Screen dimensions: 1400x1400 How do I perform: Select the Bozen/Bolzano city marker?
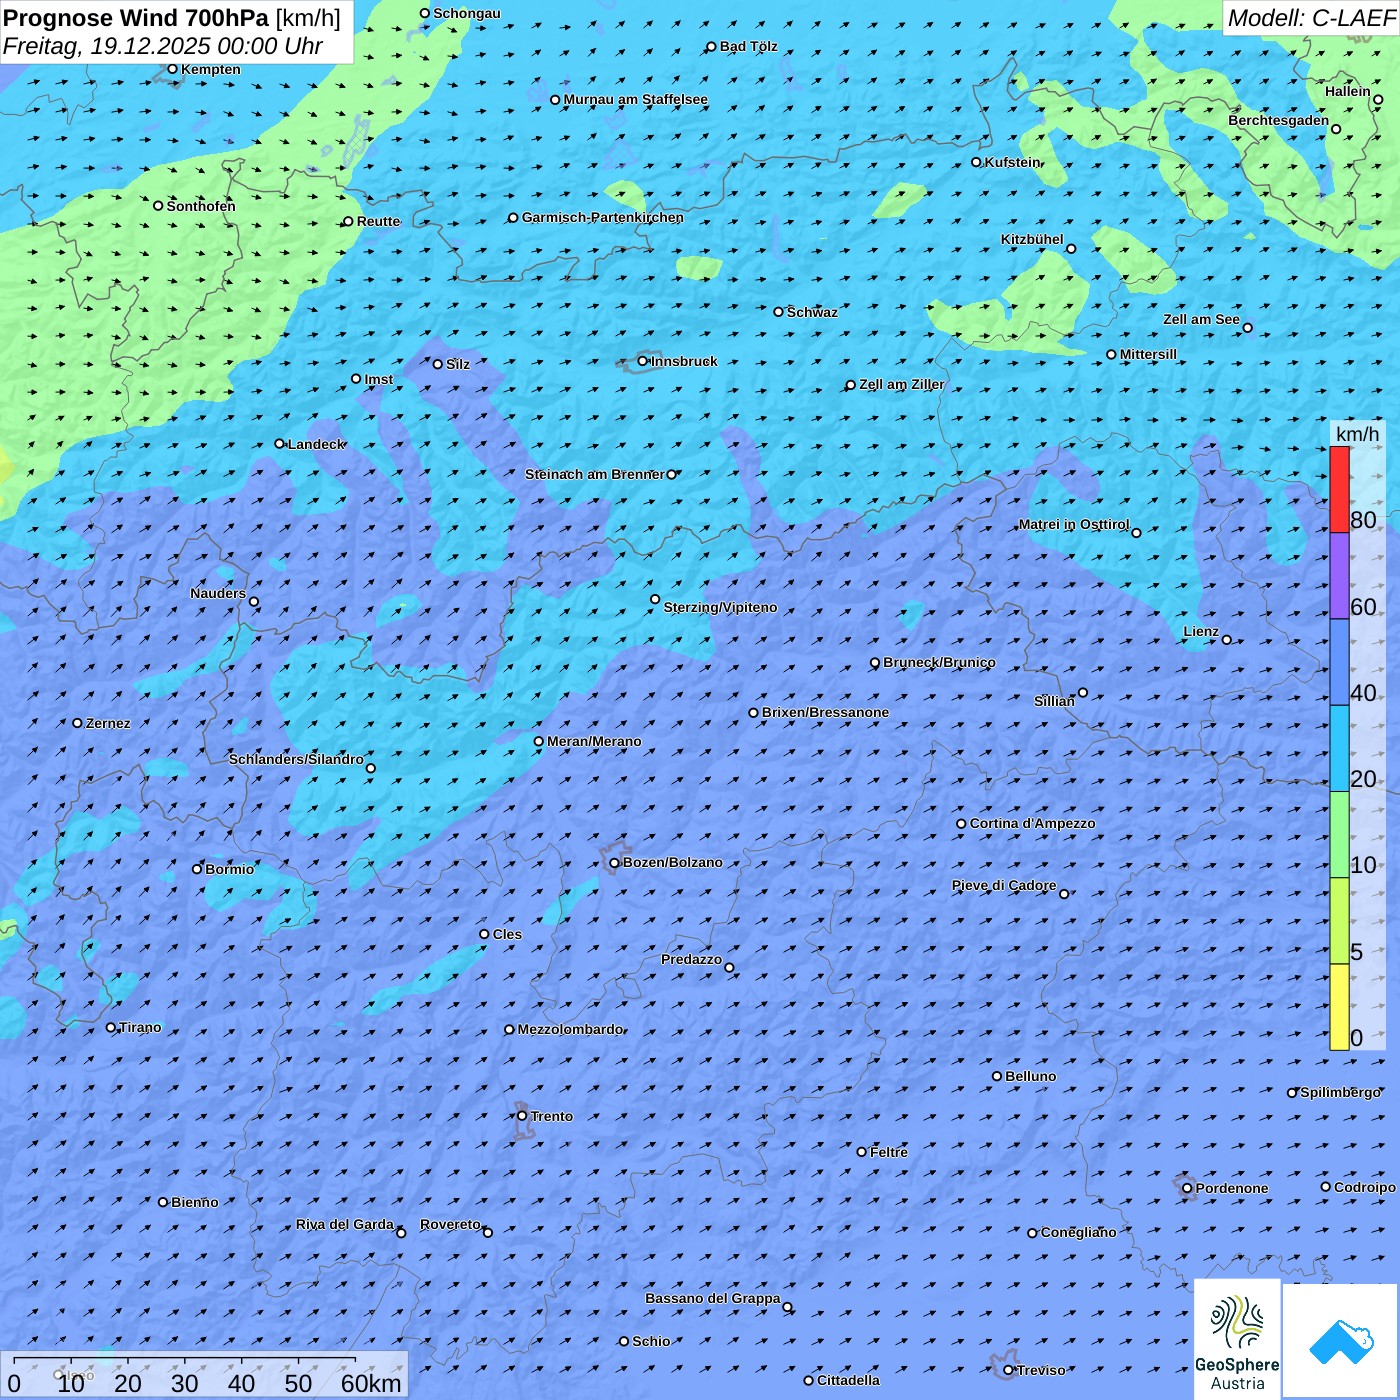[x=615, y=863]
